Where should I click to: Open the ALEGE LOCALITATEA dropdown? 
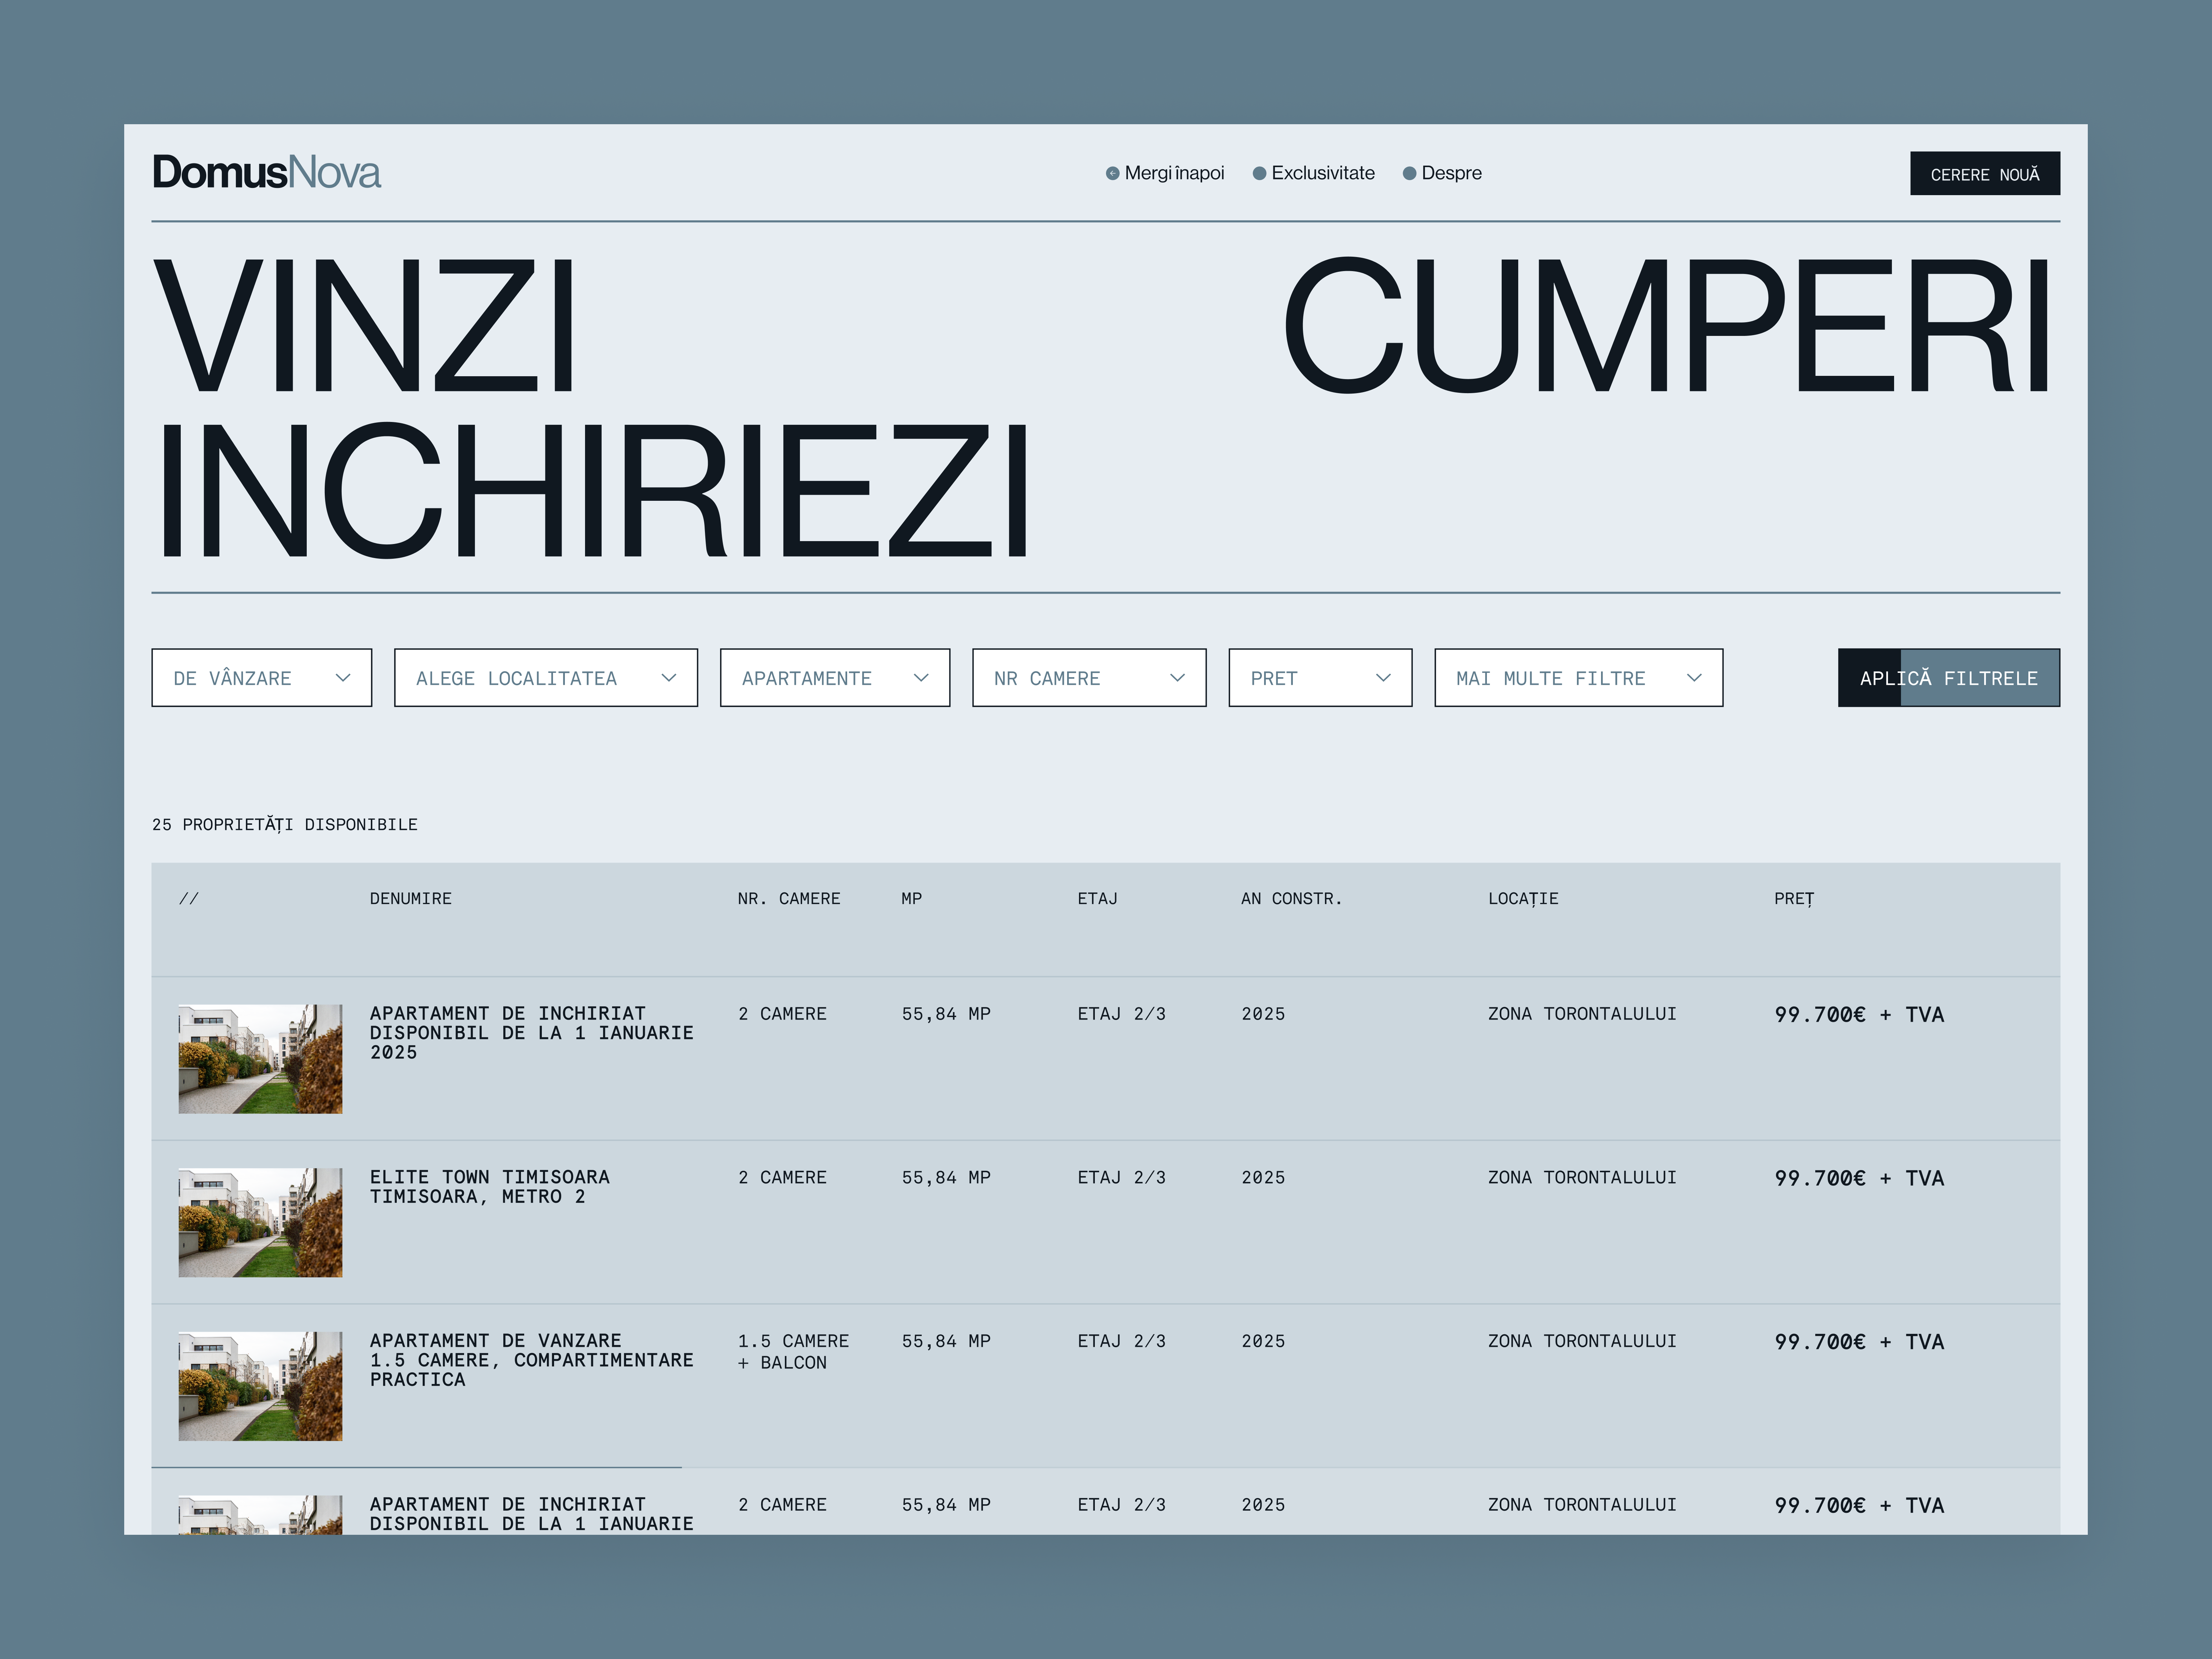click(546, 678)
